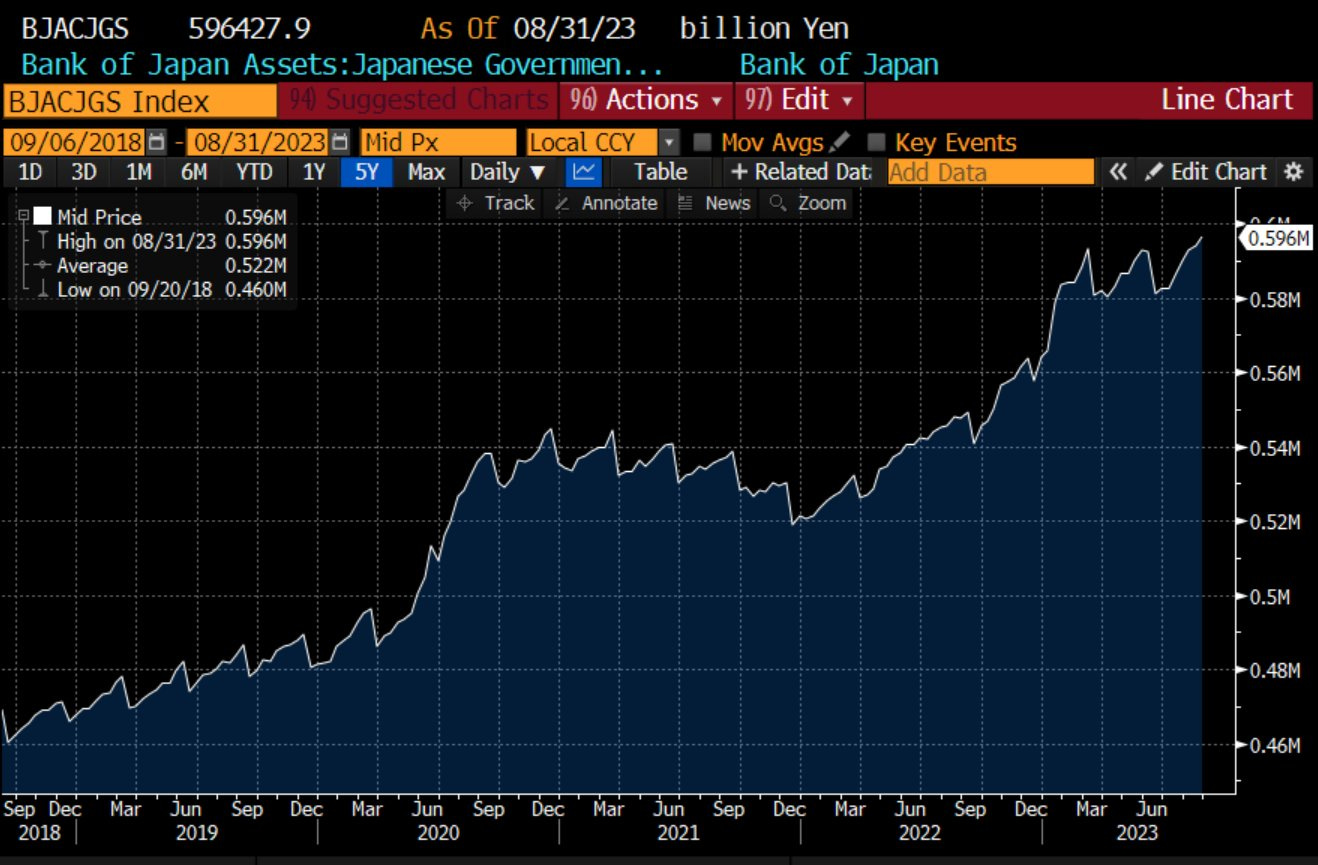Open the end date calendar picker
Screen dimensions: 1318x865
point(341,142)
